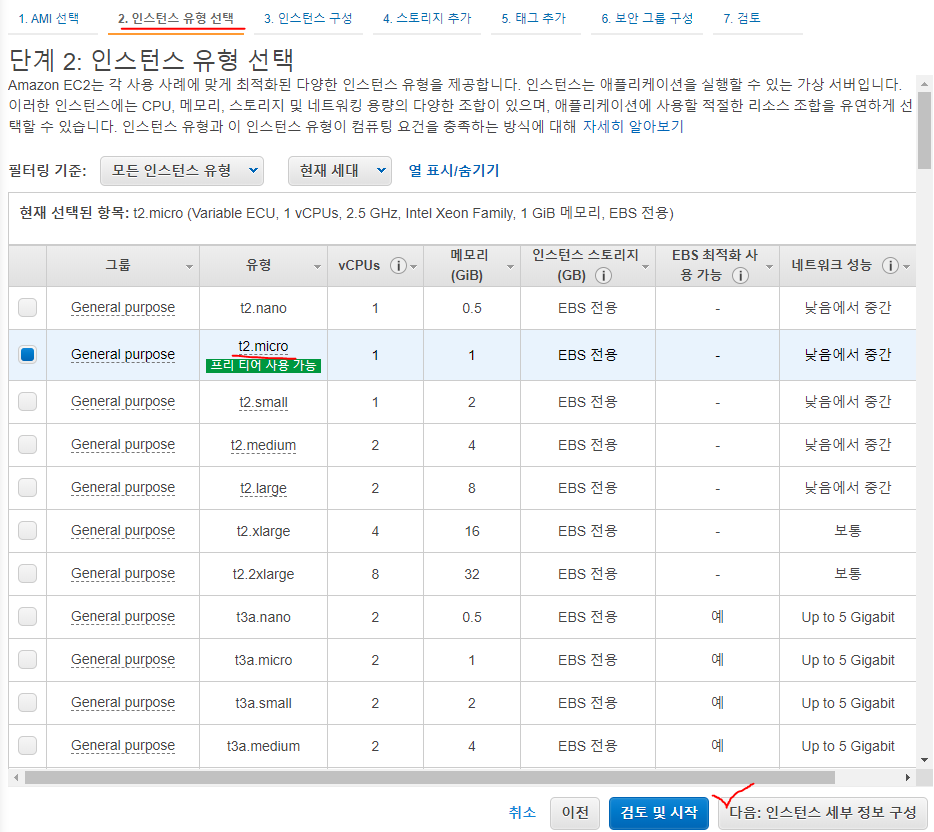The image size is (934, 832).
Task: Click General purpose in the t2.nano row
Action: pos(123,308)
